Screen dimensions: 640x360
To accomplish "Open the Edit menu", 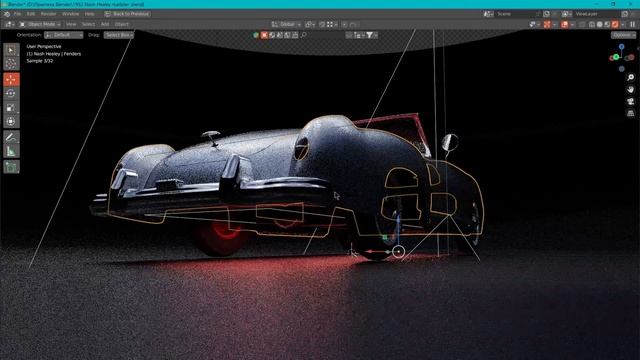I will pyautogui.click(x=31, y=14).
